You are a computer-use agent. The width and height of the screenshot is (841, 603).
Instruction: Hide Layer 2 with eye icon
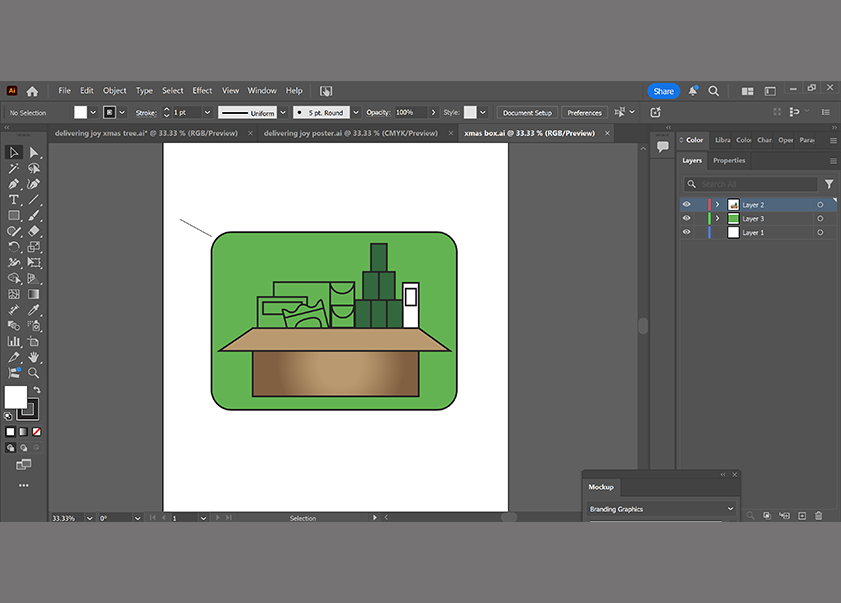(686, 205)
